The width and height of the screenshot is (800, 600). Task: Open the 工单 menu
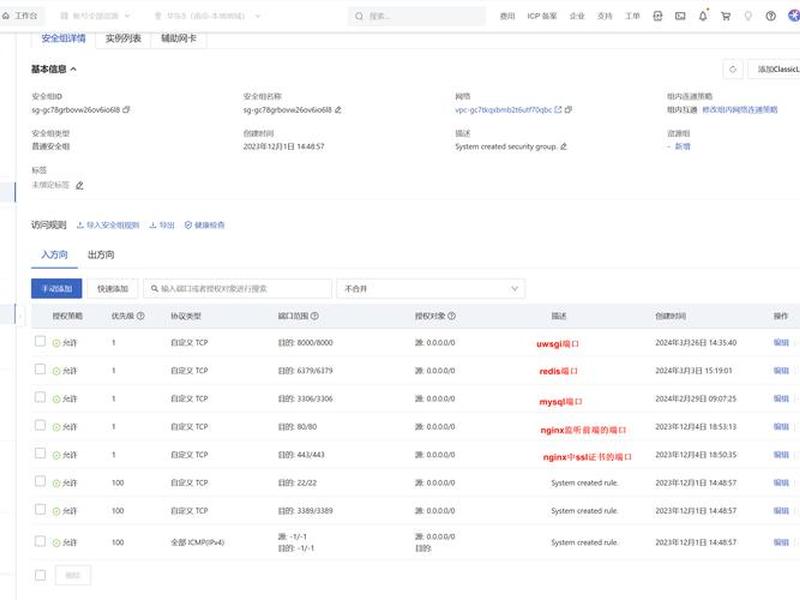tap(632, 16)
